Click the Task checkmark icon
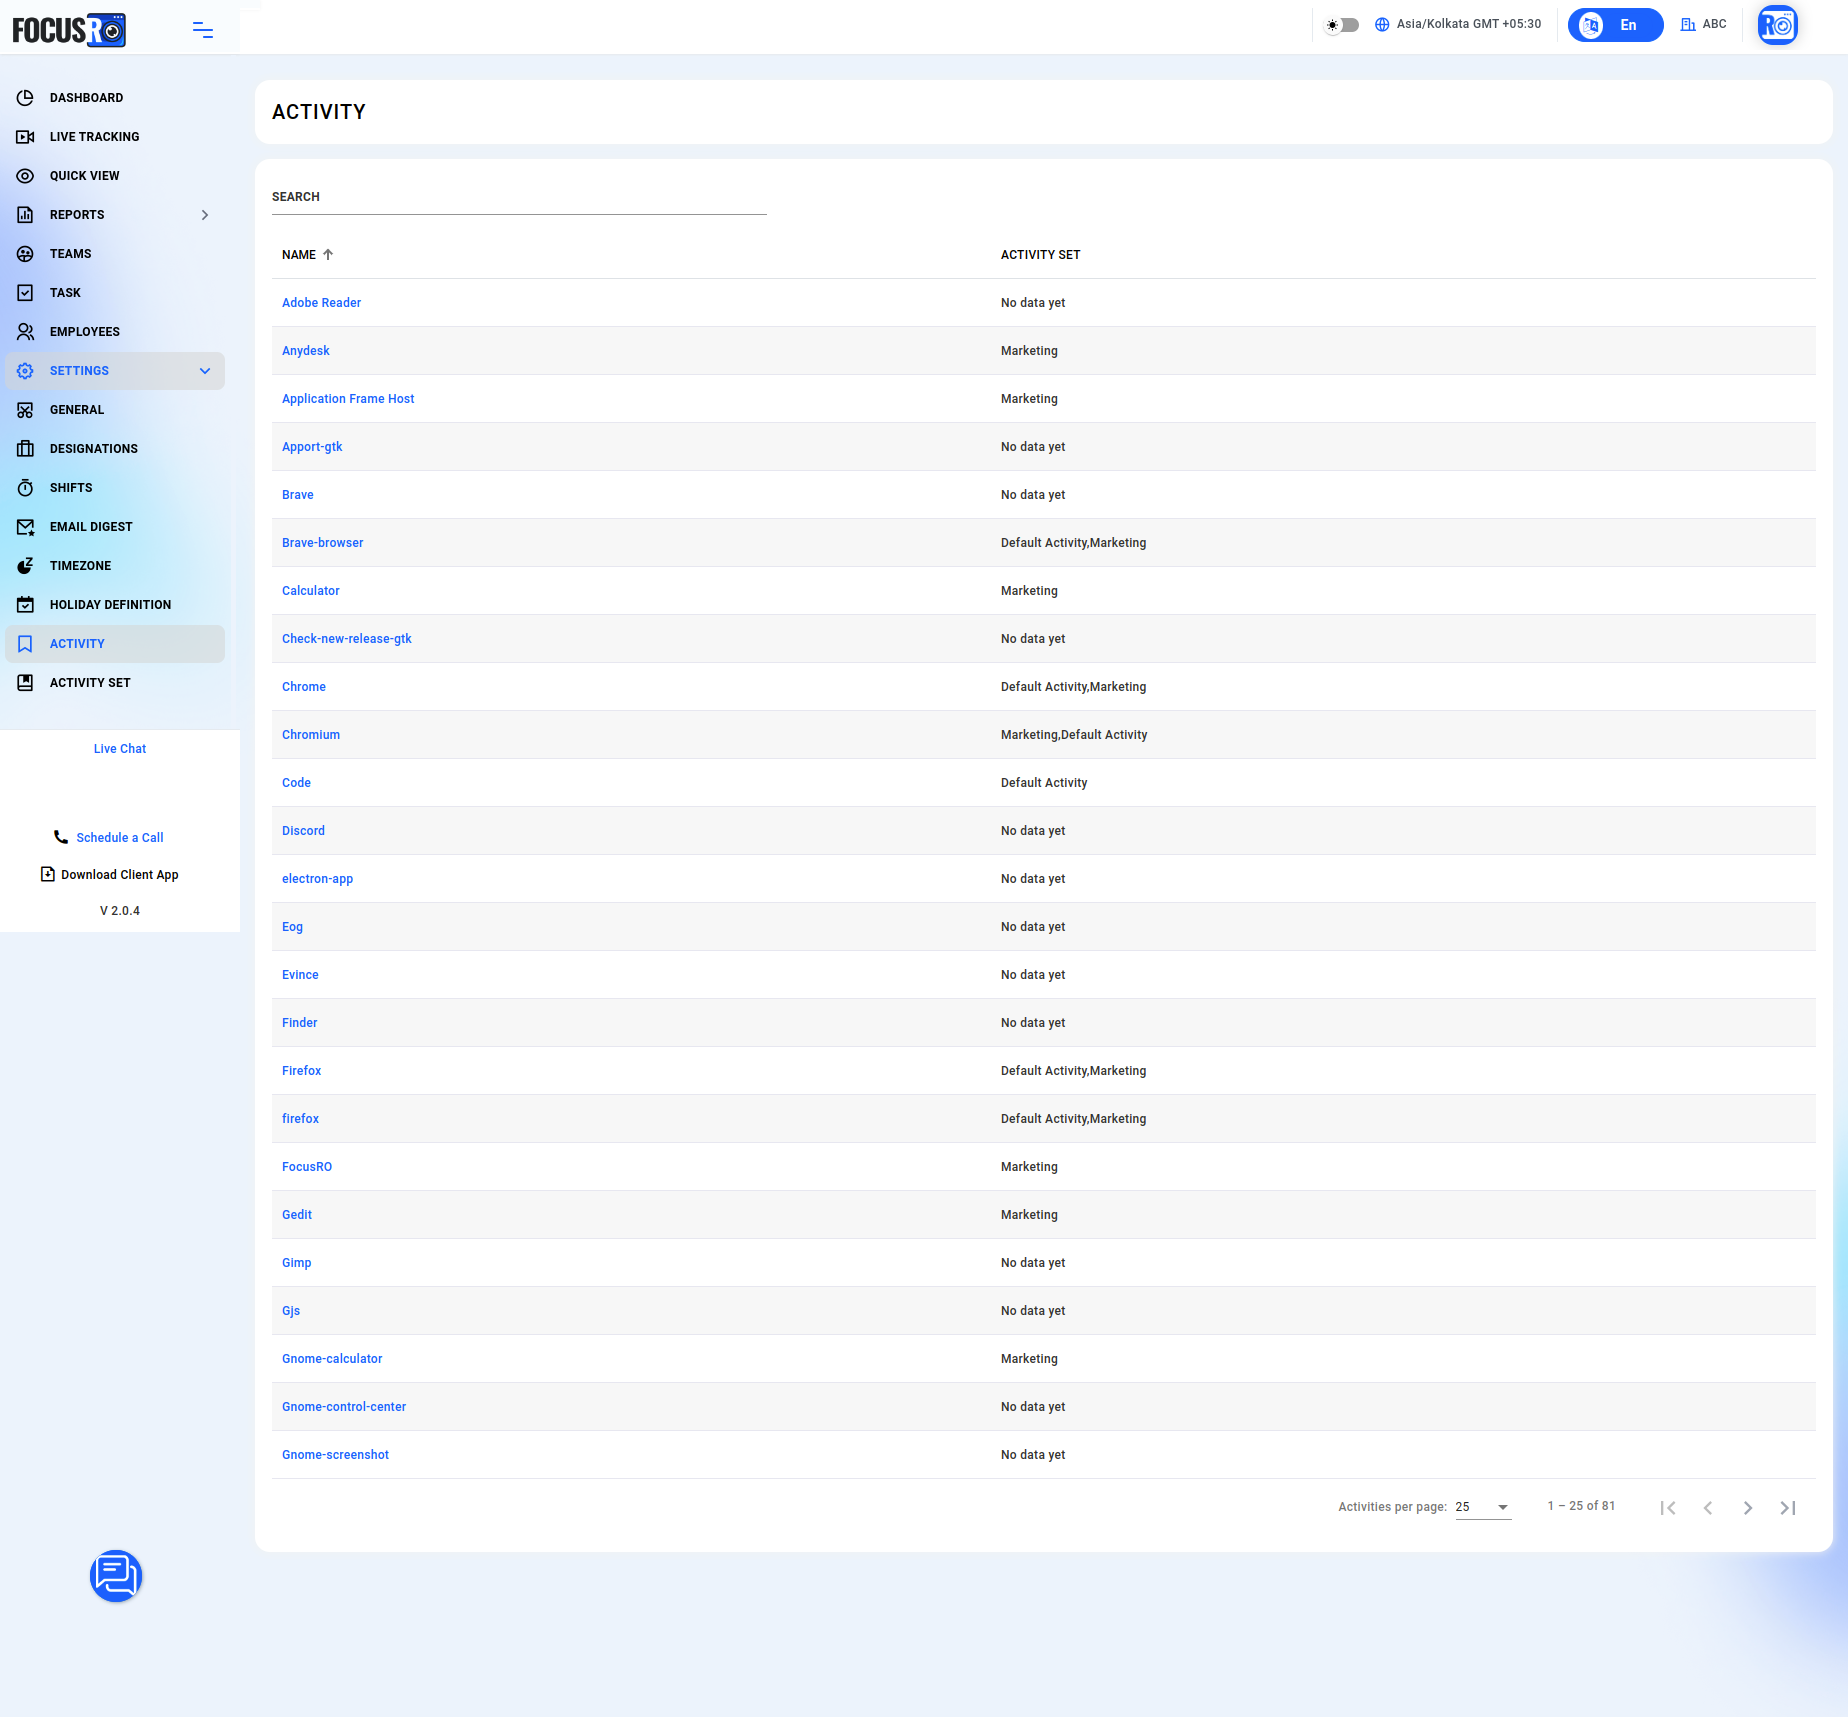The width and height of the screenshot is (1848, 1717). pos(26,293)
